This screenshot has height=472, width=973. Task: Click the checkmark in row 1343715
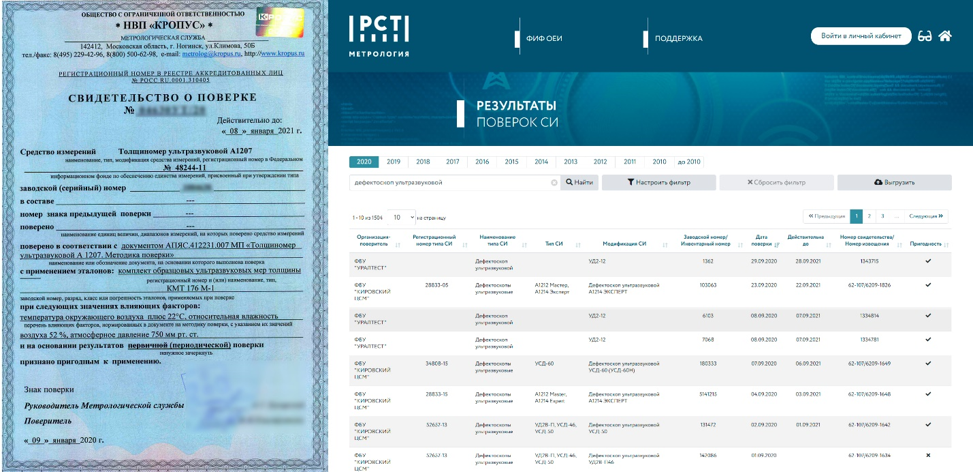pos(928,261)
